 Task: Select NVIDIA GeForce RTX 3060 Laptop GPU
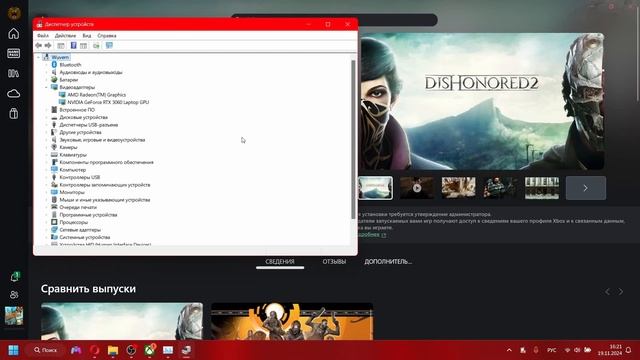(x=108, y=102)
